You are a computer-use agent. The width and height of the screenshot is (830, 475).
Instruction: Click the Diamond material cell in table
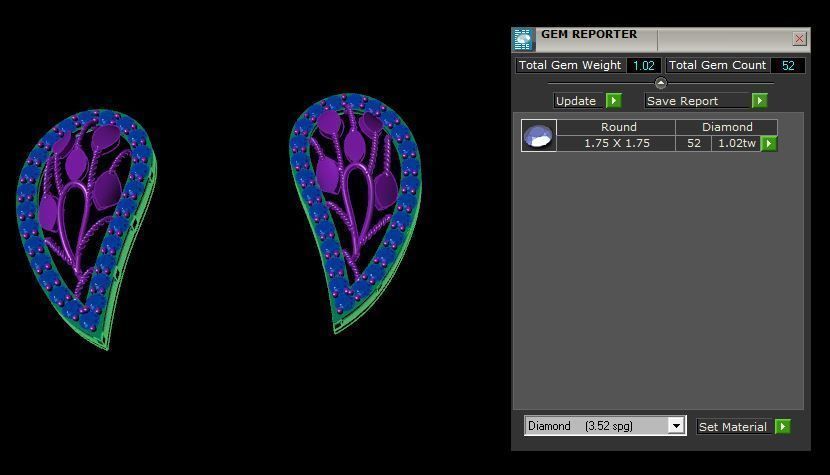coord(727,127)
